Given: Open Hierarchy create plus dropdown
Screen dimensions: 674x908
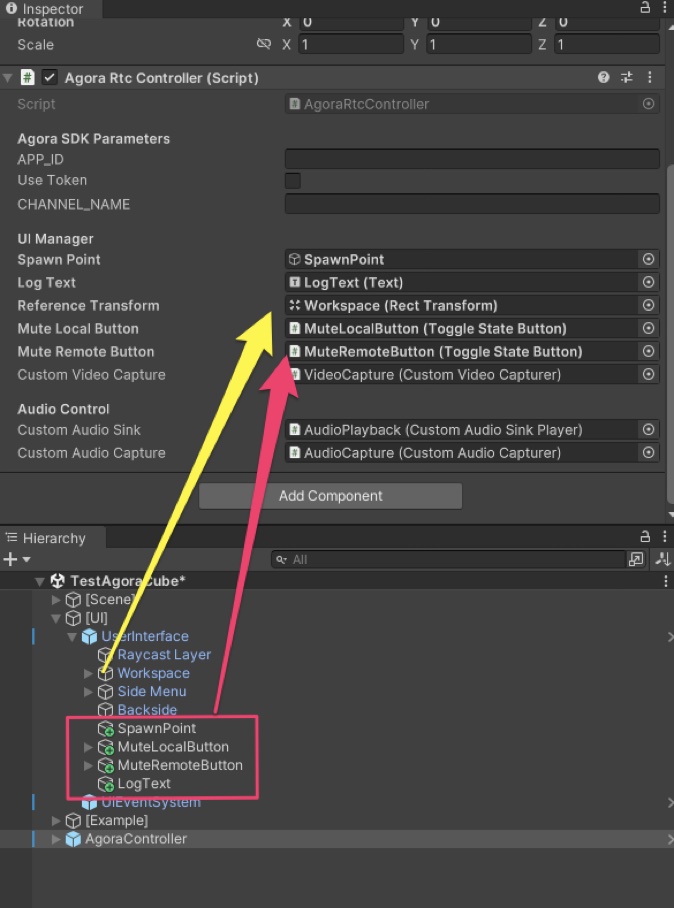Looking at the screenshot, I should pyautogui.click(x=16, y=559).
